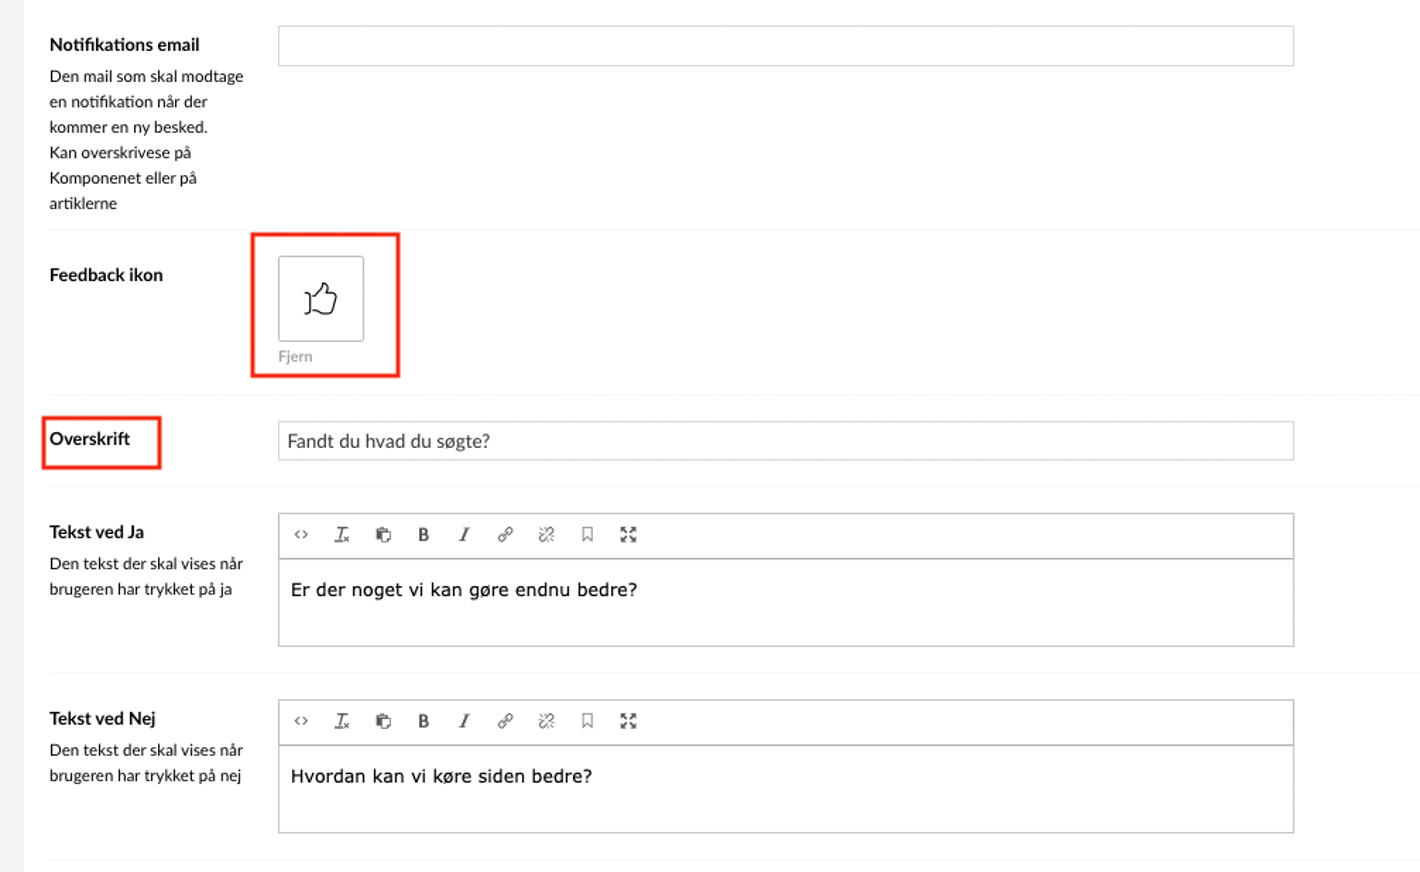Toggle bold in Tekst ved Nej editor
The image size is (1420, 872).
[424, 721]
